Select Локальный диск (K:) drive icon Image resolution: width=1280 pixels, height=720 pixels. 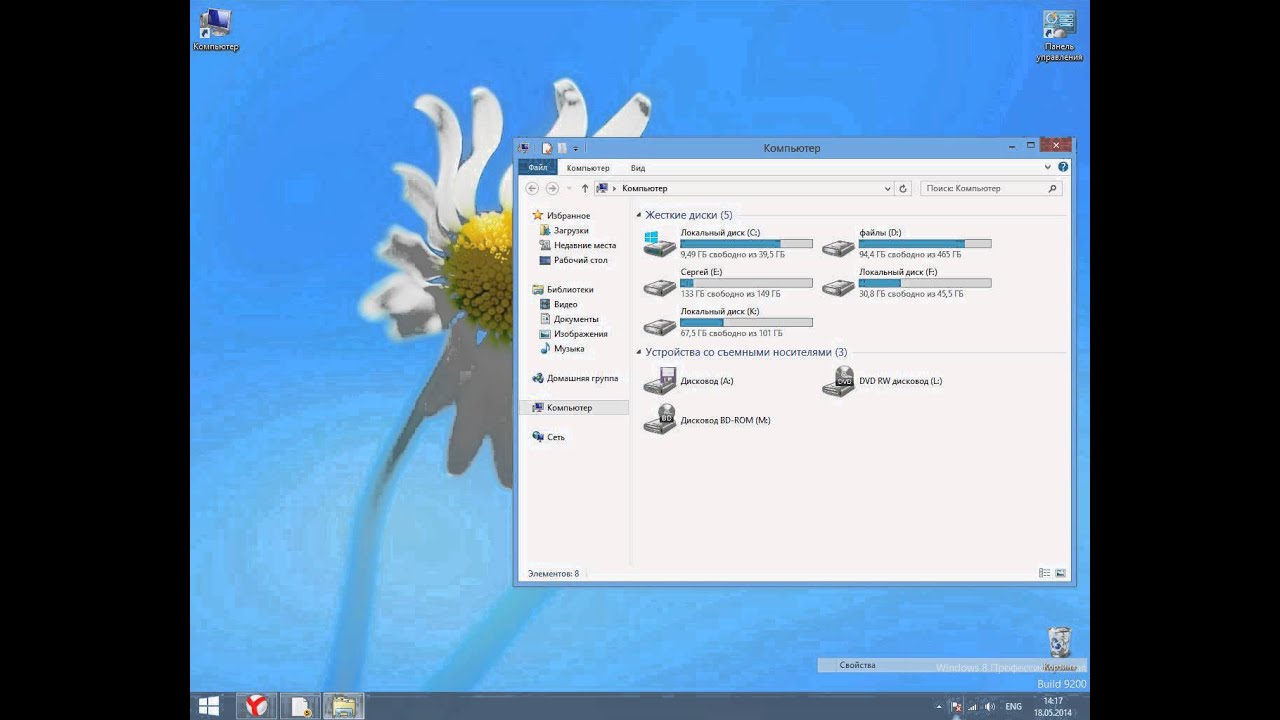tap(659, 326)
